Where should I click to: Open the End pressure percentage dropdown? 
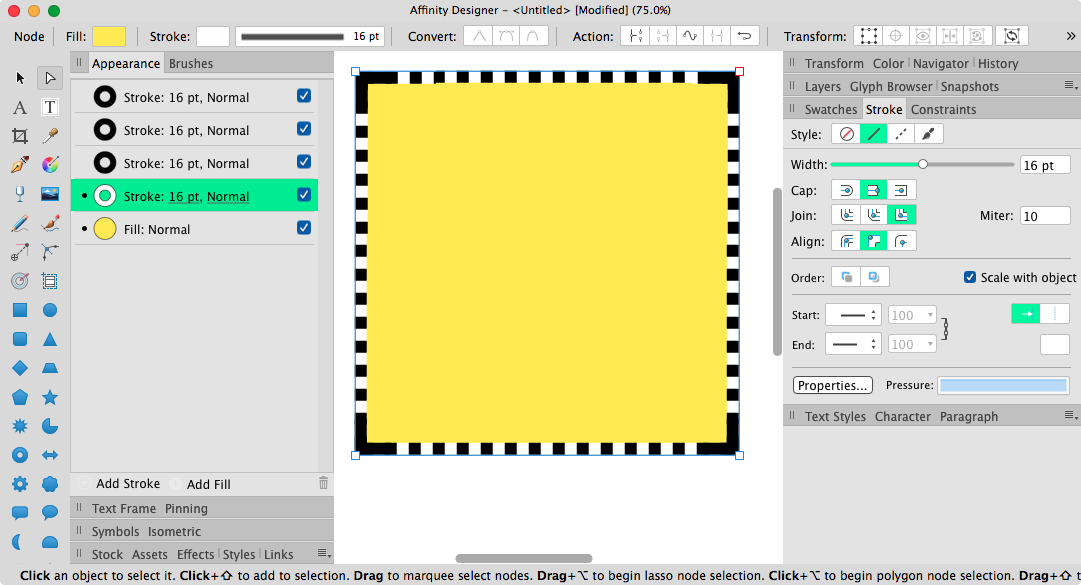click(x=912, y=343)
